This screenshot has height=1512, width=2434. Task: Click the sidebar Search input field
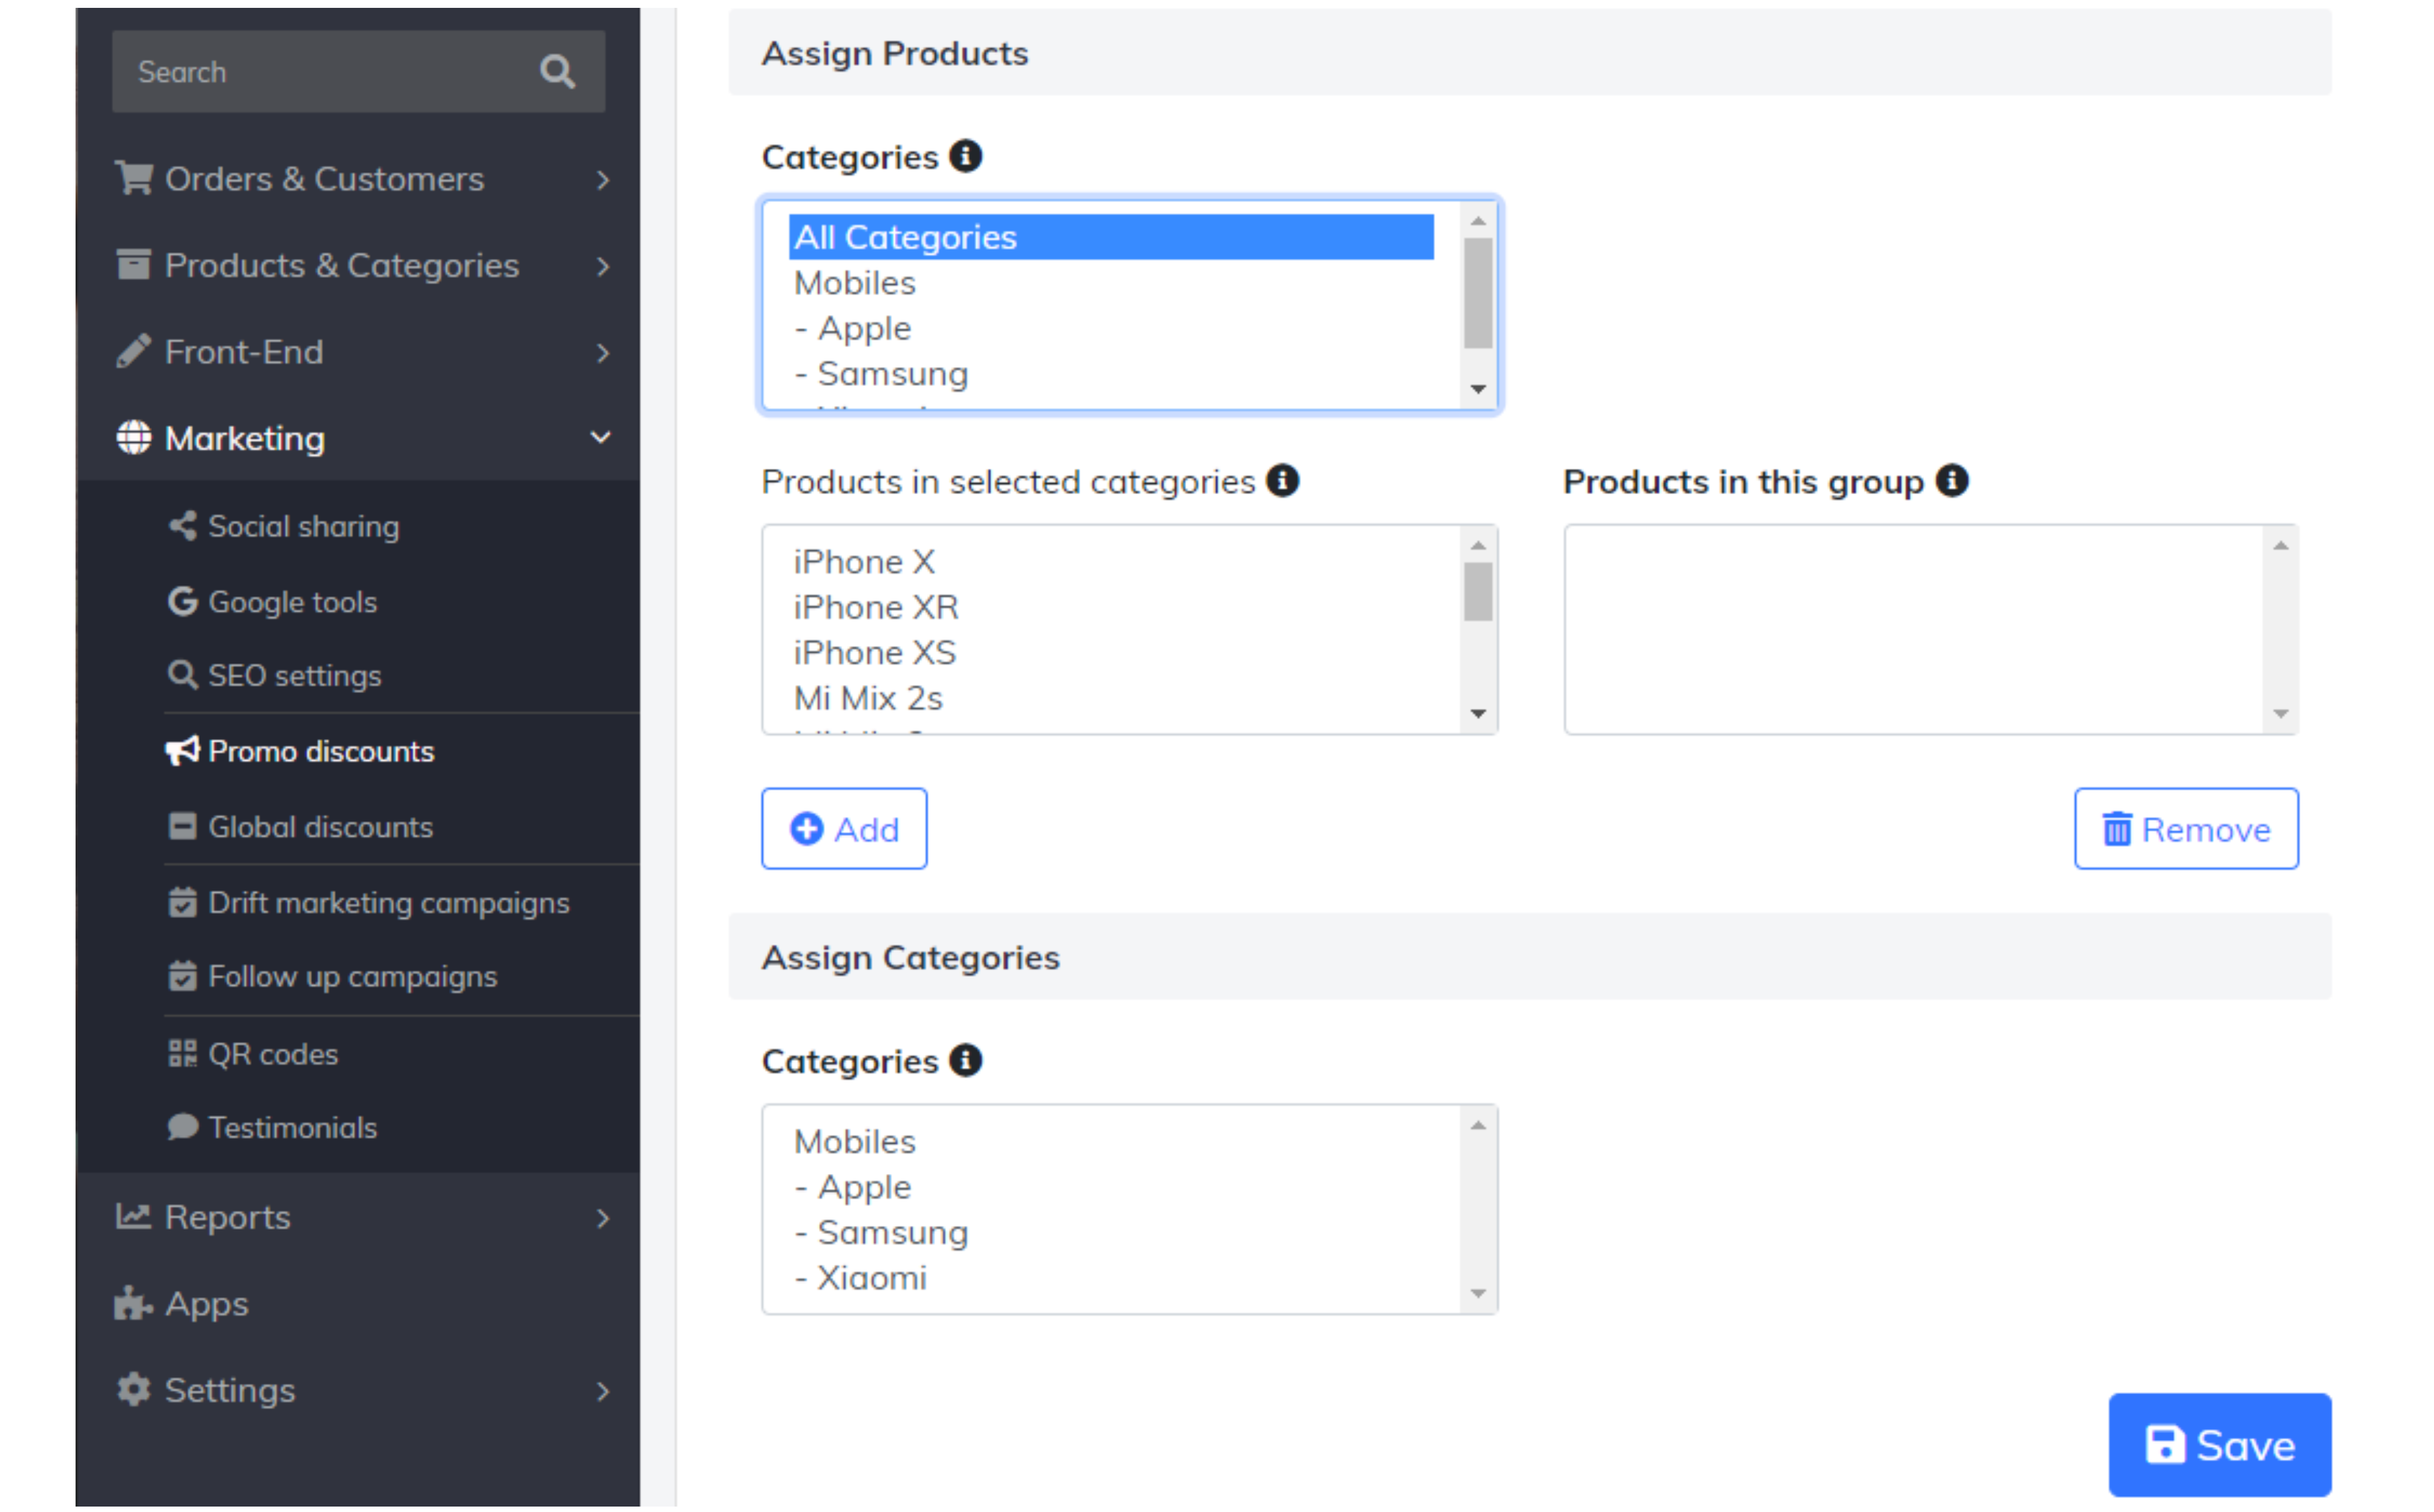[x=320, y=72]
